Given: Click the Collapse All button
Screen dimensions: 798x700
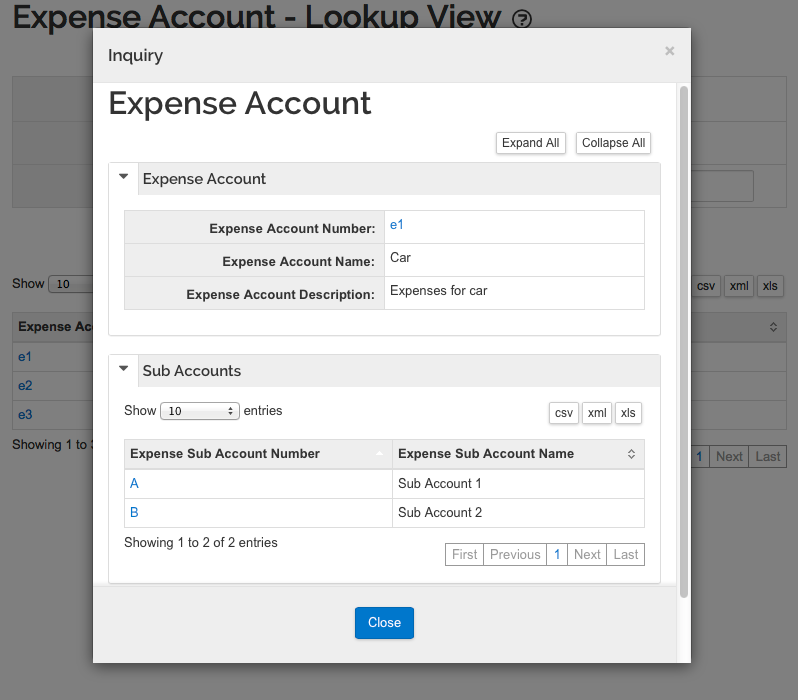Looking at the screenshot, I should click(613, 143).
